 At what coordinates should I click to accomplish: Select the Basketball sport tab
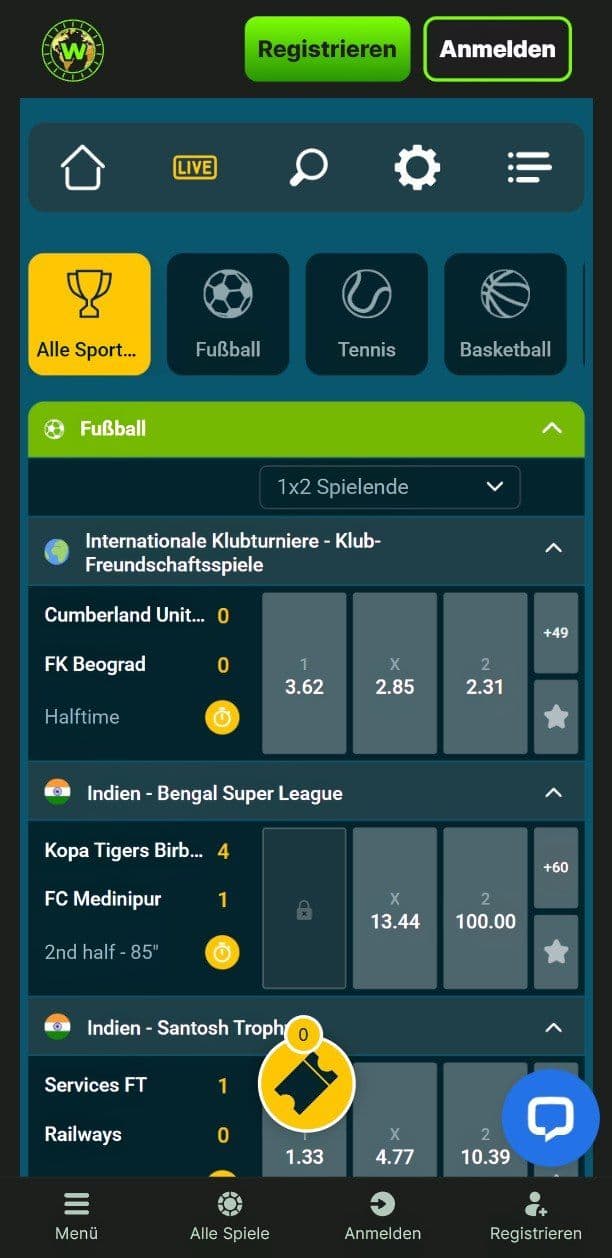pyautogui.click(x=505, y=314)
